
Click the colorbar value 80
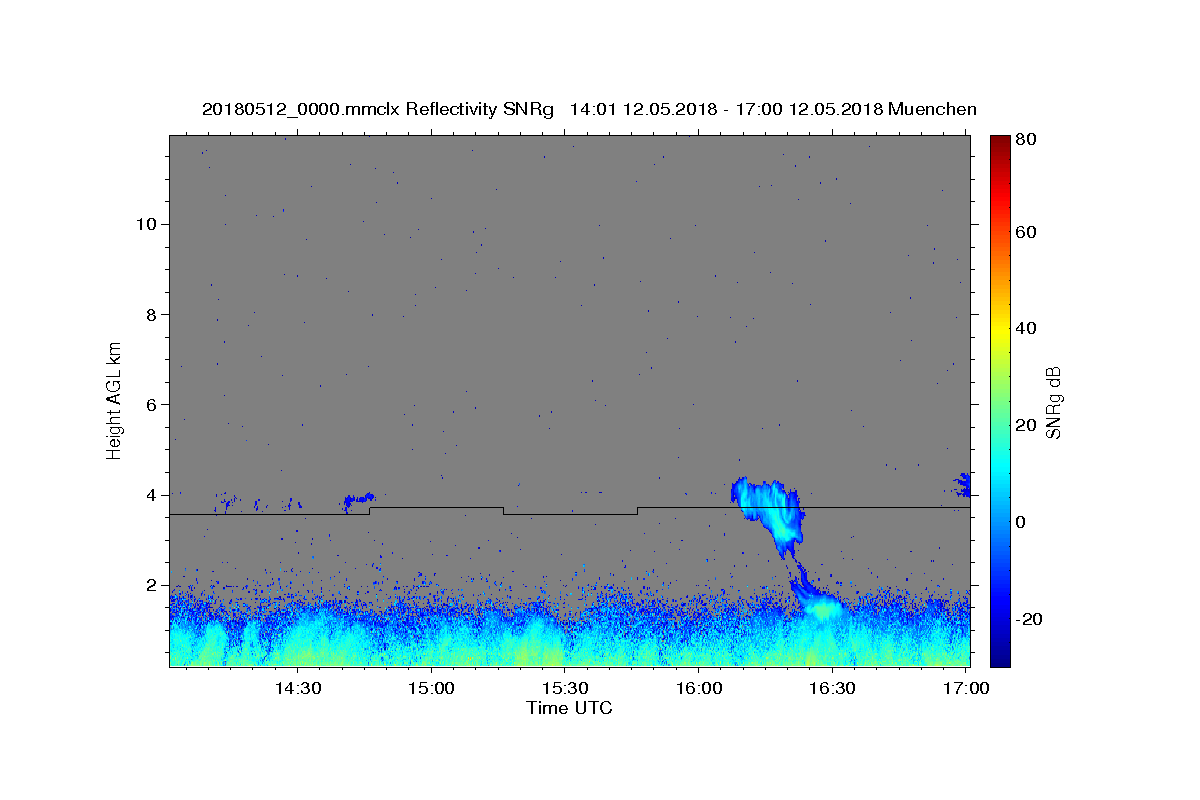[1027, 140]
